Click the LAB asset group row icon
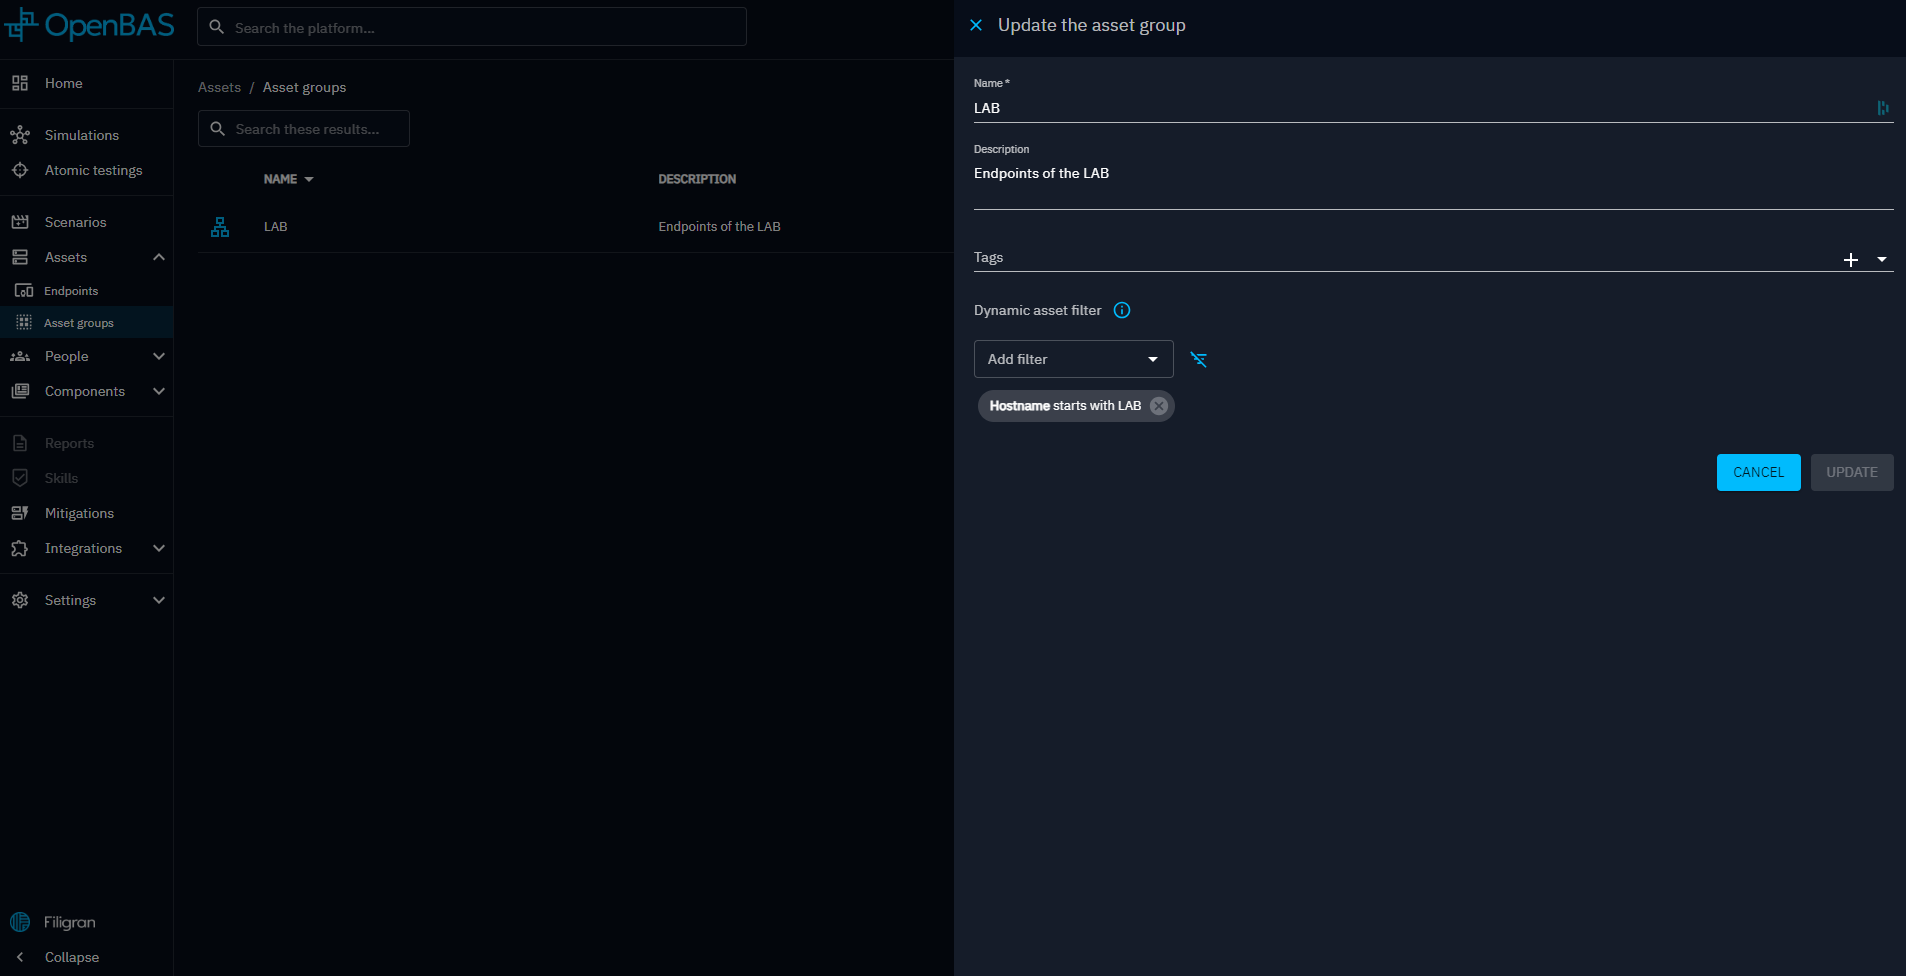Screen dimensions: 1906x976 [x=220, y=227]
